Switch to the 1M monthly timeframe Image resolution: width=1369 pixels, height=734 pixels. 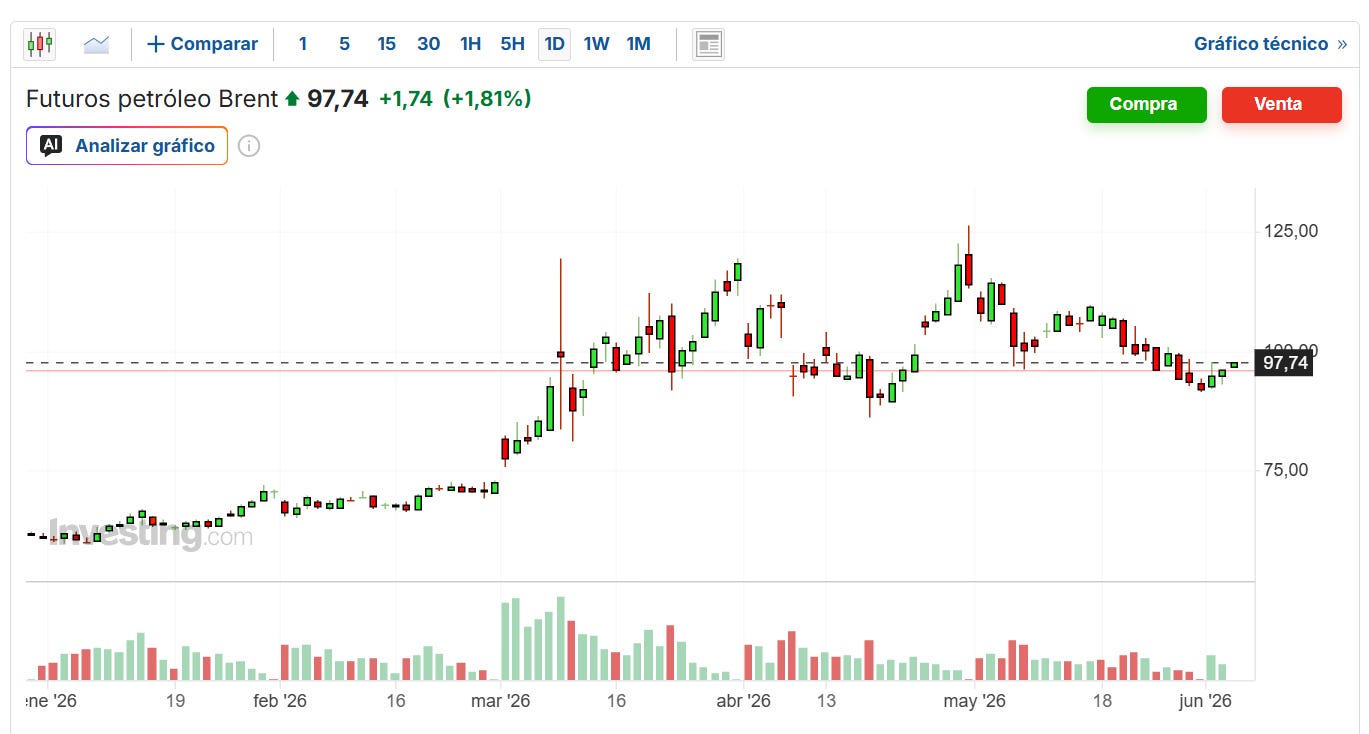pyautogui.click(x=638, y=44)
